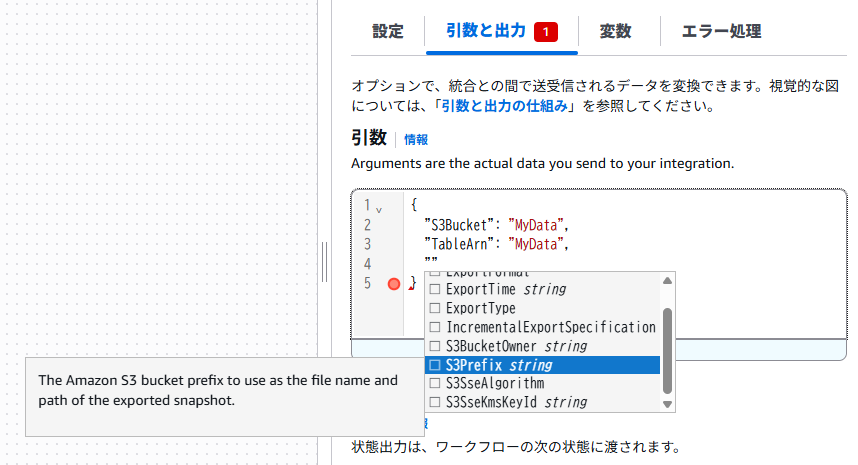Select the highlighted S3Prefix string item

coord(542,365)
